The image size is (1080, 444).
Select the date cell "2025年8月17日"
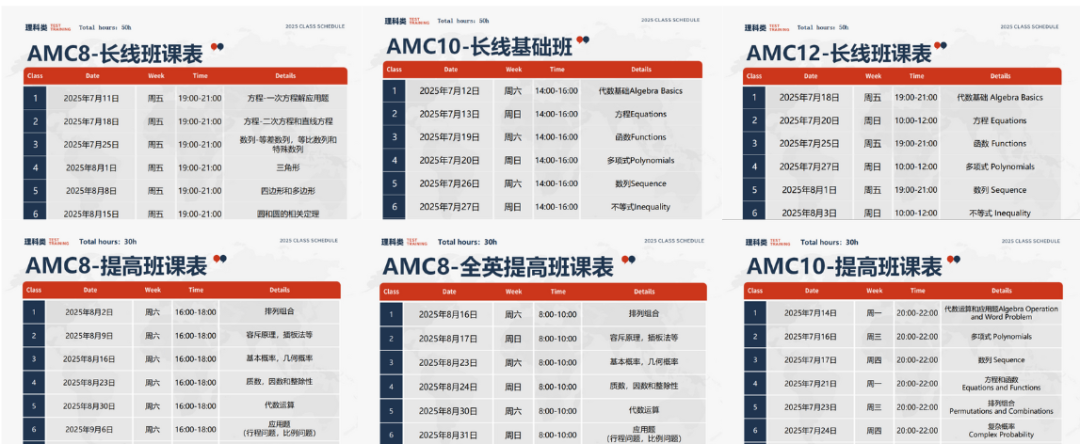(x=448, y=338)
